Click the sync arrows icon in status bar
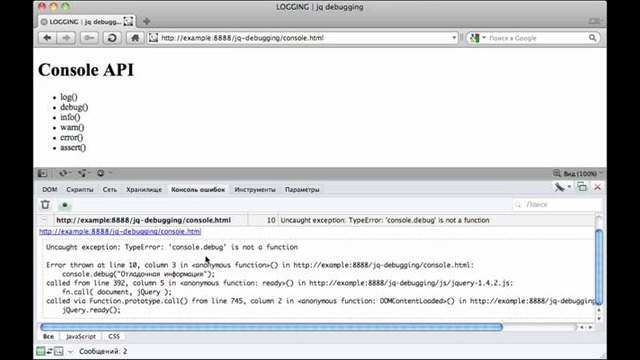This screenshot has width=640, height=360. 49,351
